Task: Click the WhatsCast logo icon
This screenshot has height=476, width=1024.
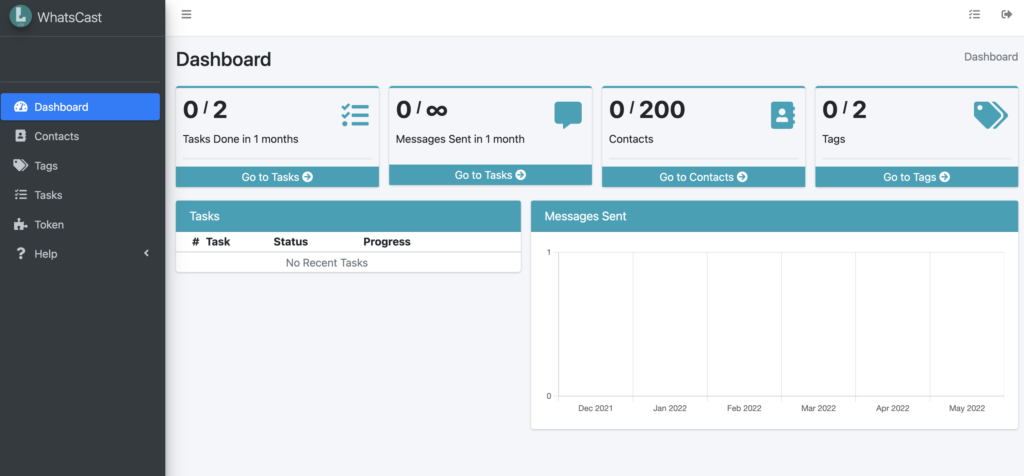Action: pos(21,16)
